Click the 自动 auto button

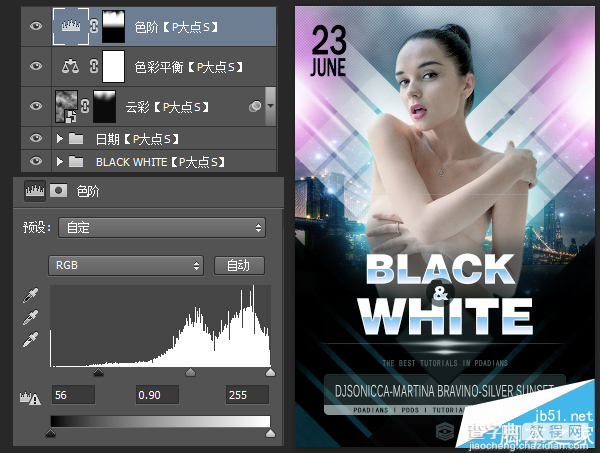coord(239,266)
